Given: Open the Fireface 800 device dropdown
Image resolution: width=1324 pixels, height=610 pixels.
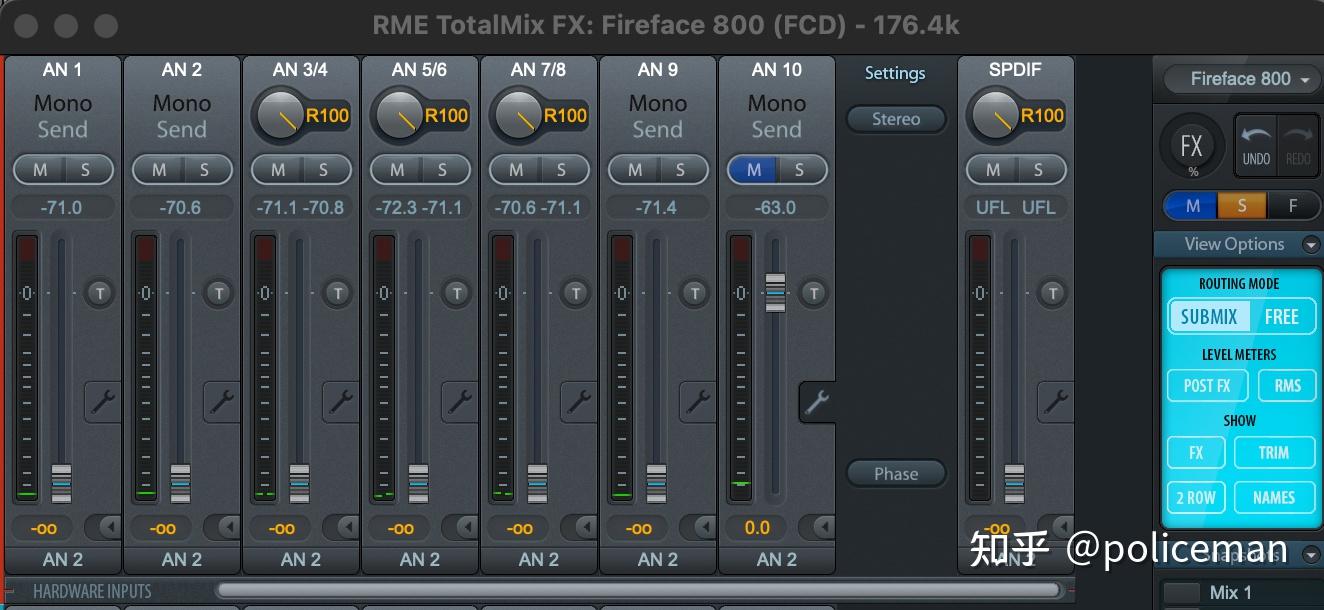Looking at the screenshot, I should click(1239, 79).
